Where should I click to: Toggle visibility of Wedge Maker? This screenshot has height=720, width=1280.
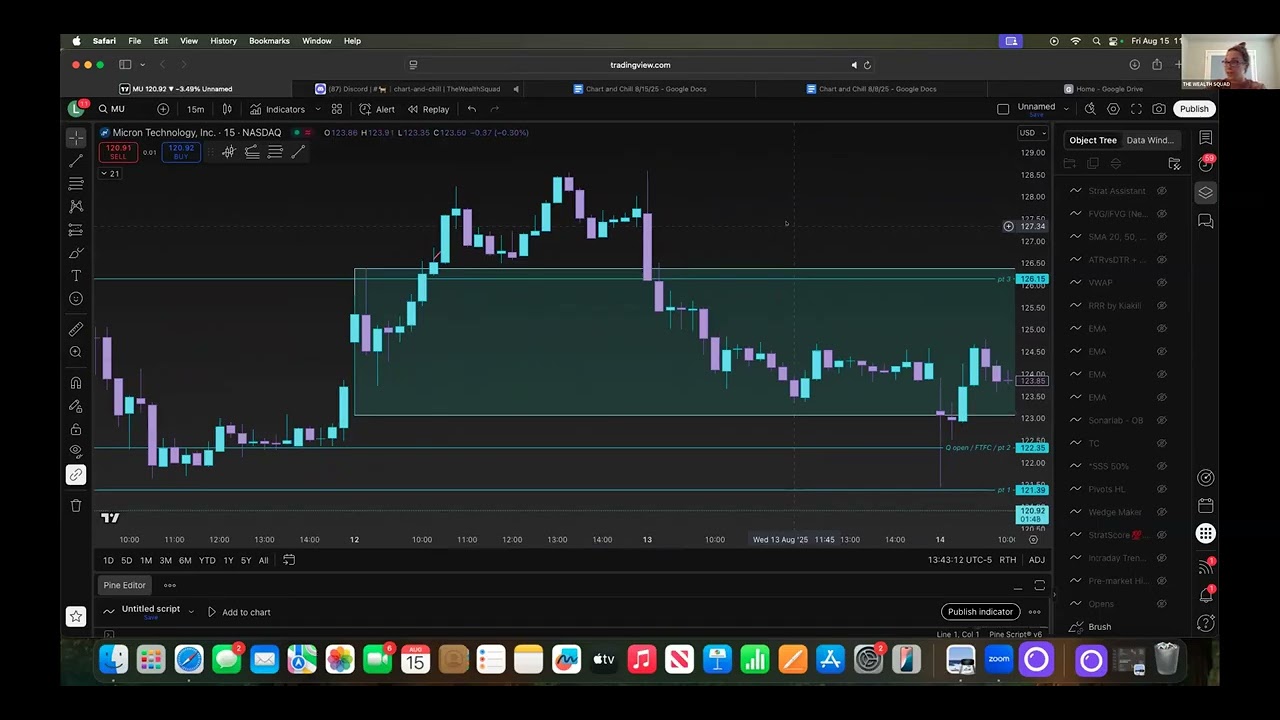pyautogui.click(x=1162, y=512)
